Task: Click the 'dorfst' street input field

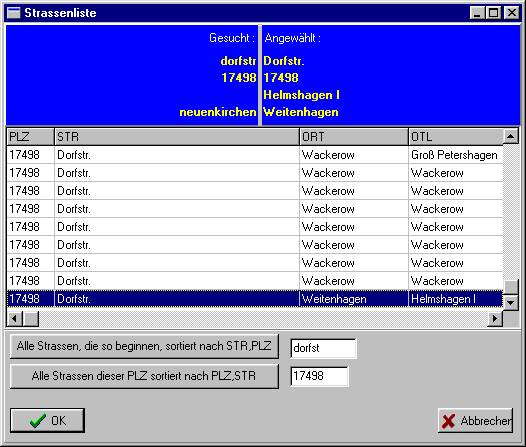Action: [323, 348]
